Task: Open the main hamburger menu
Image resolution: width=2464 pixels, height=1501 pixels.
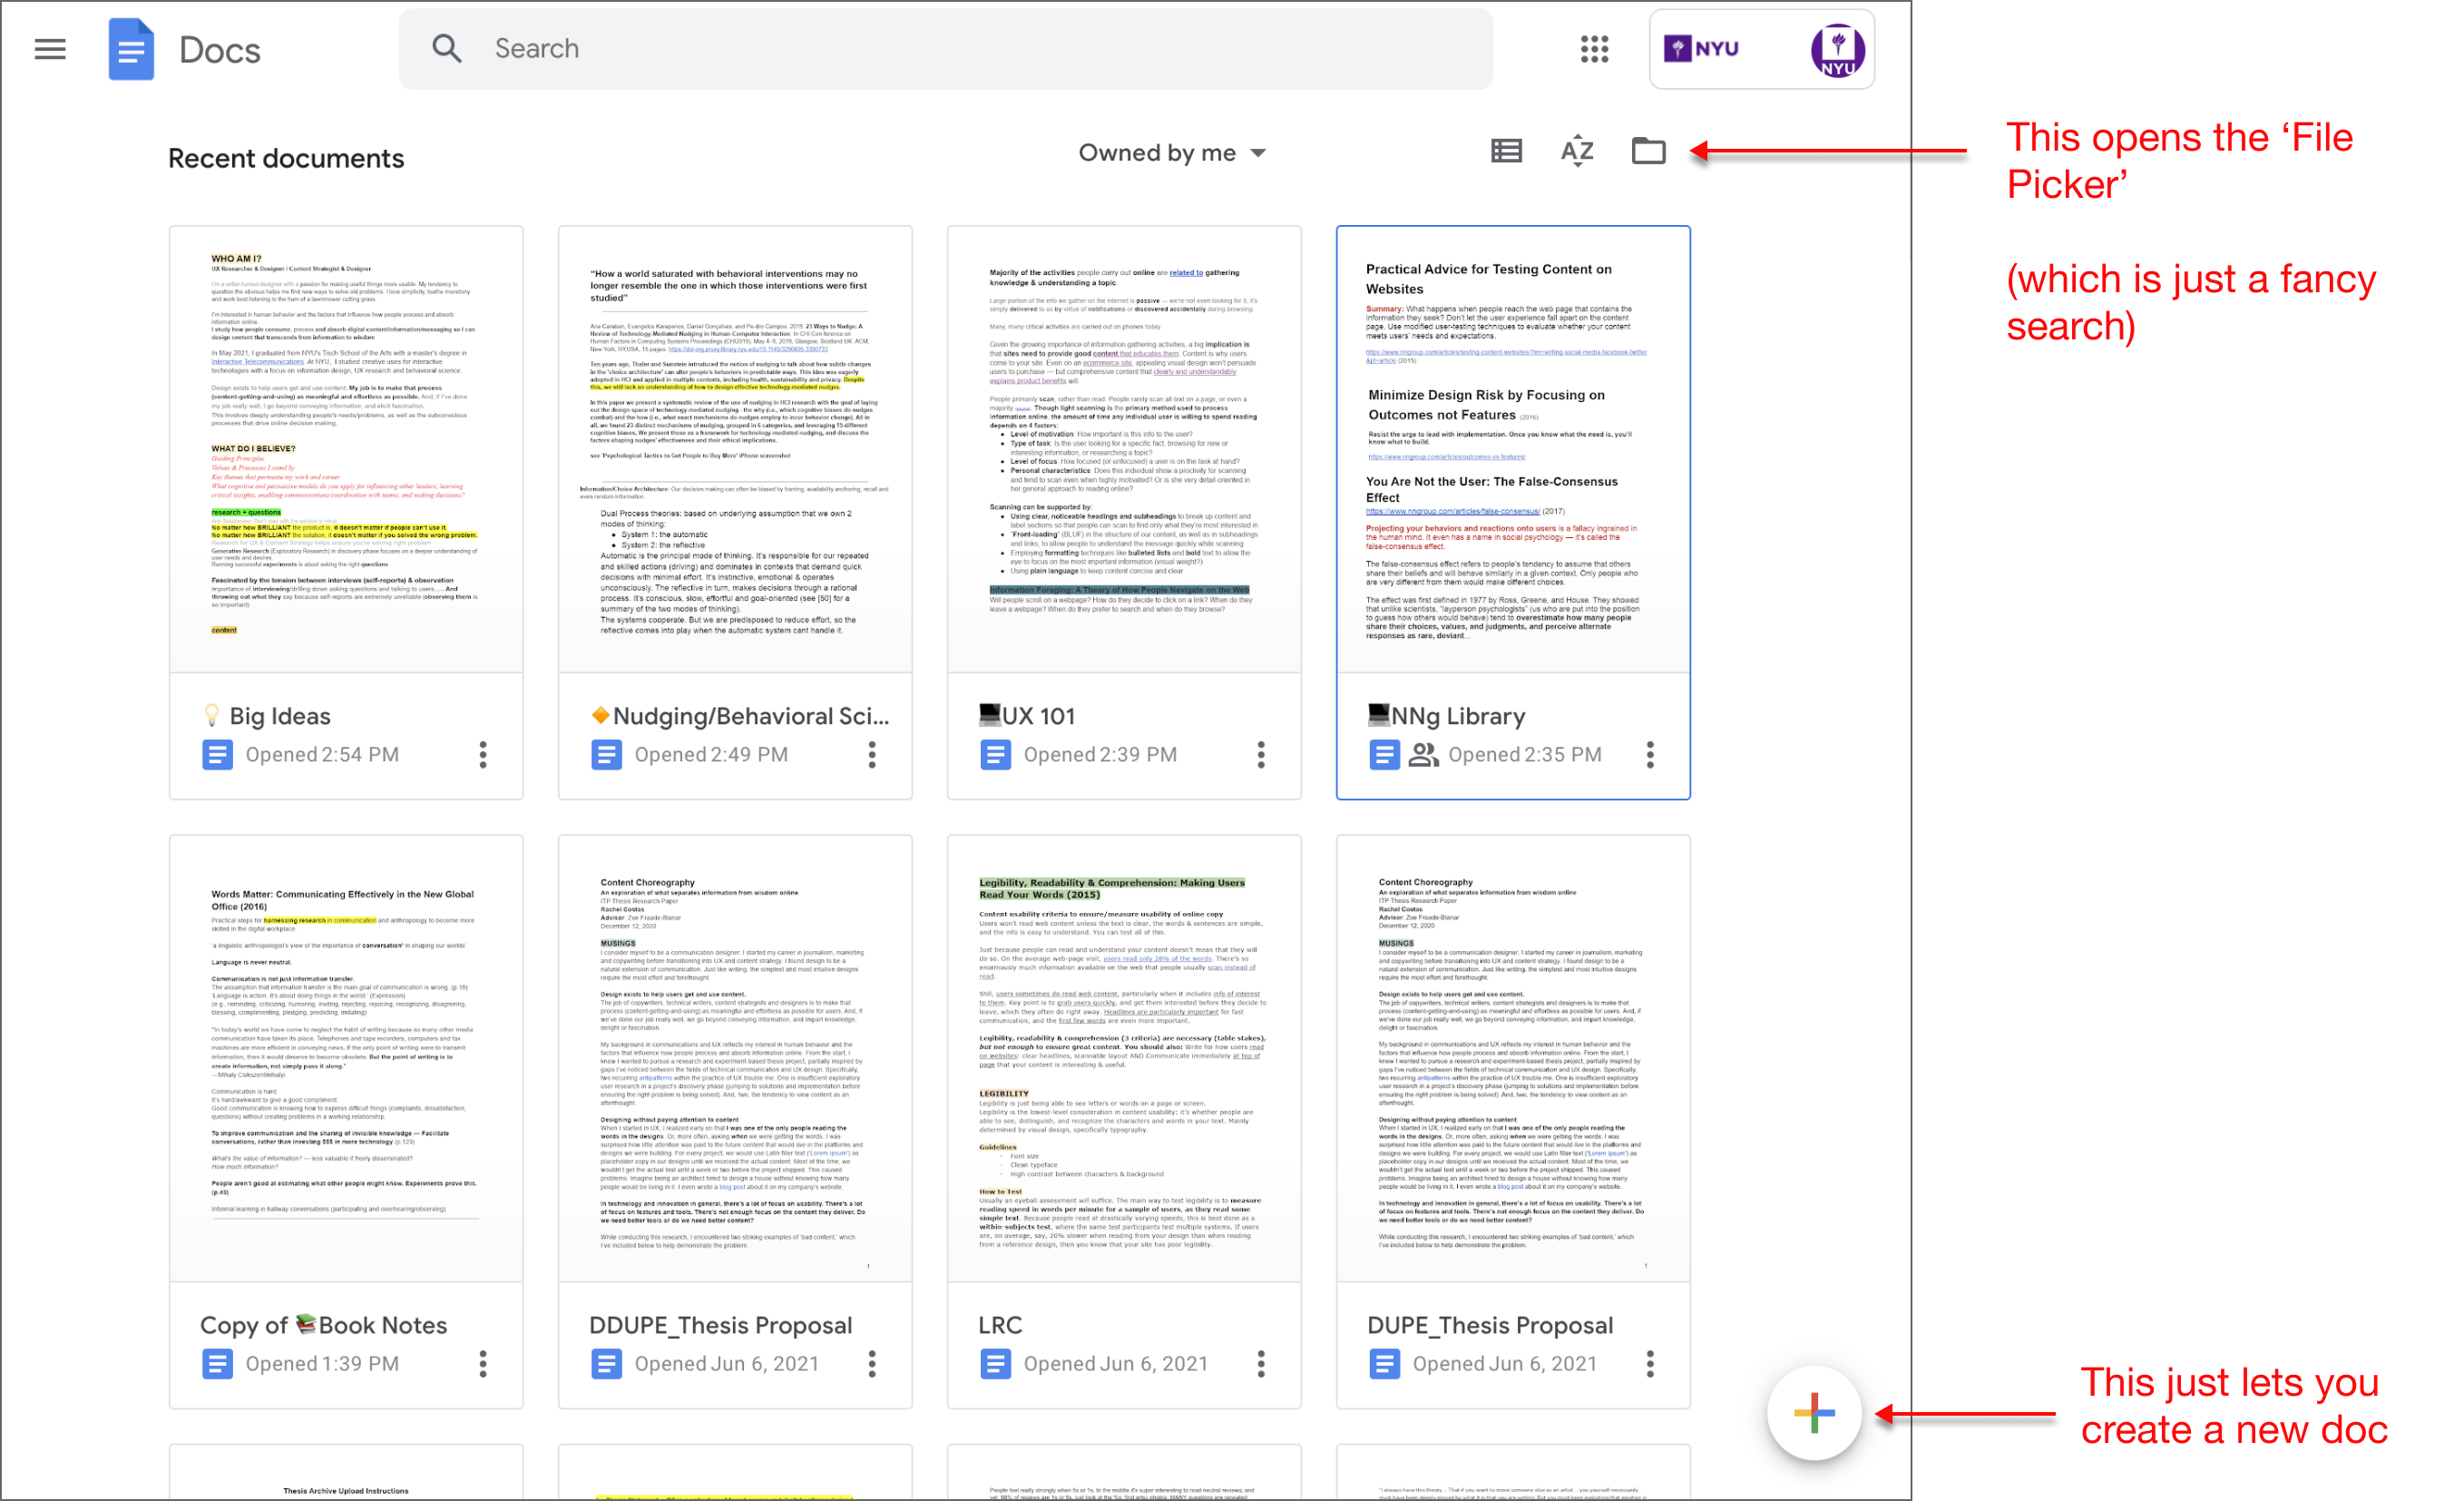Action: pos(50,49)
